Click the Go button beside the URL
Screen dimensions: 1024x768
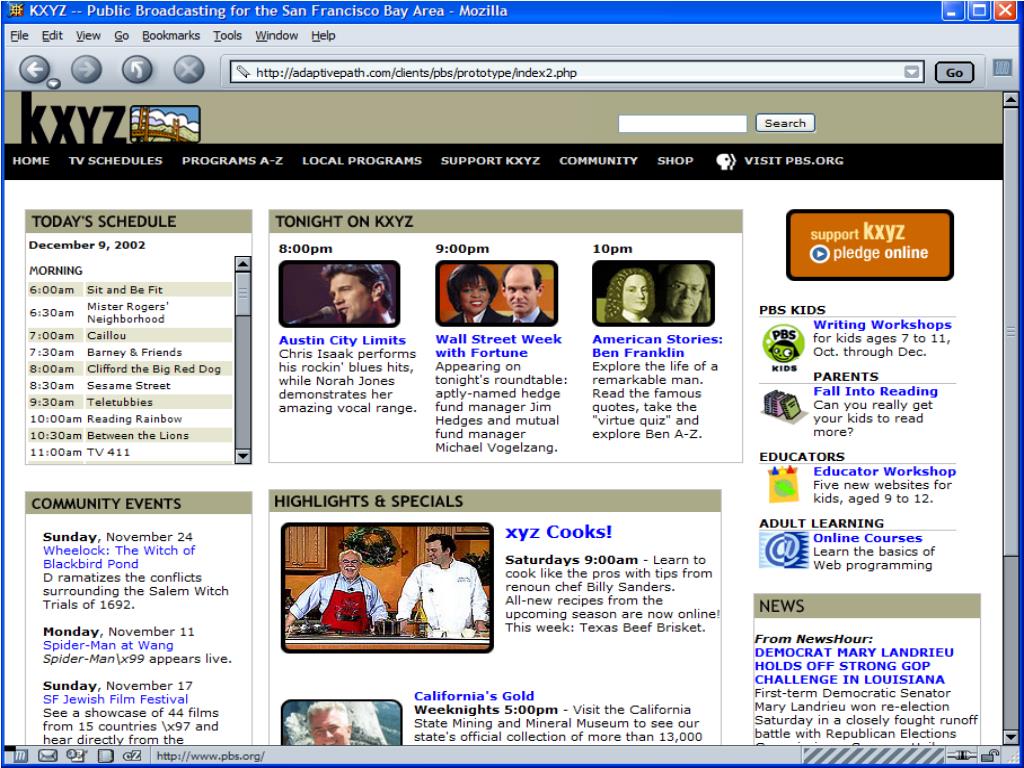pyautogui.click(x=954, y=72)
